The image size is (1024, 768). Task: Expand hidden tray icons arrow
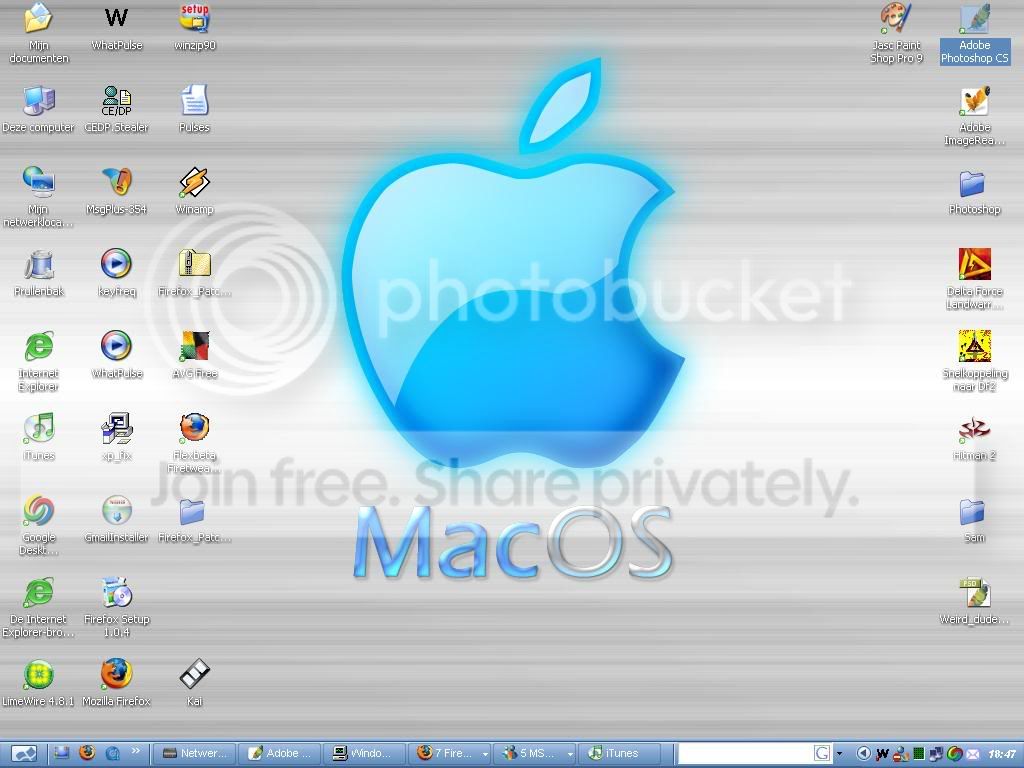click(863, 754)
